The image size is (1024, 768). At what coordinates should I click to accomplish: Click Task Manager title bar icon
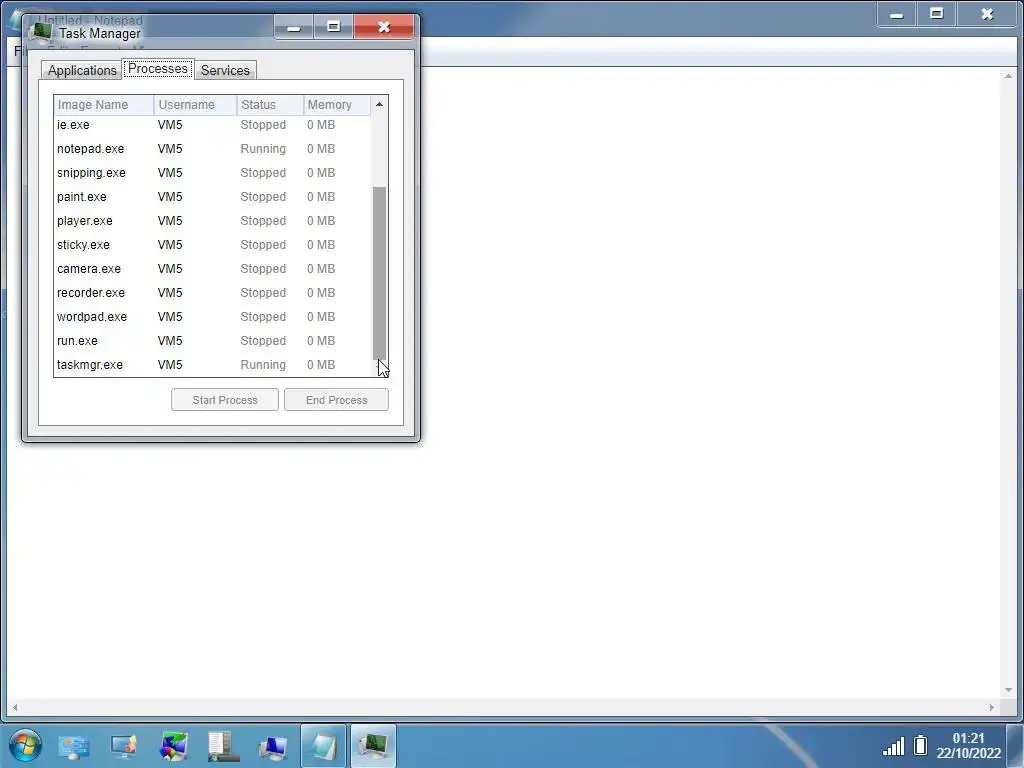(42, 32)
